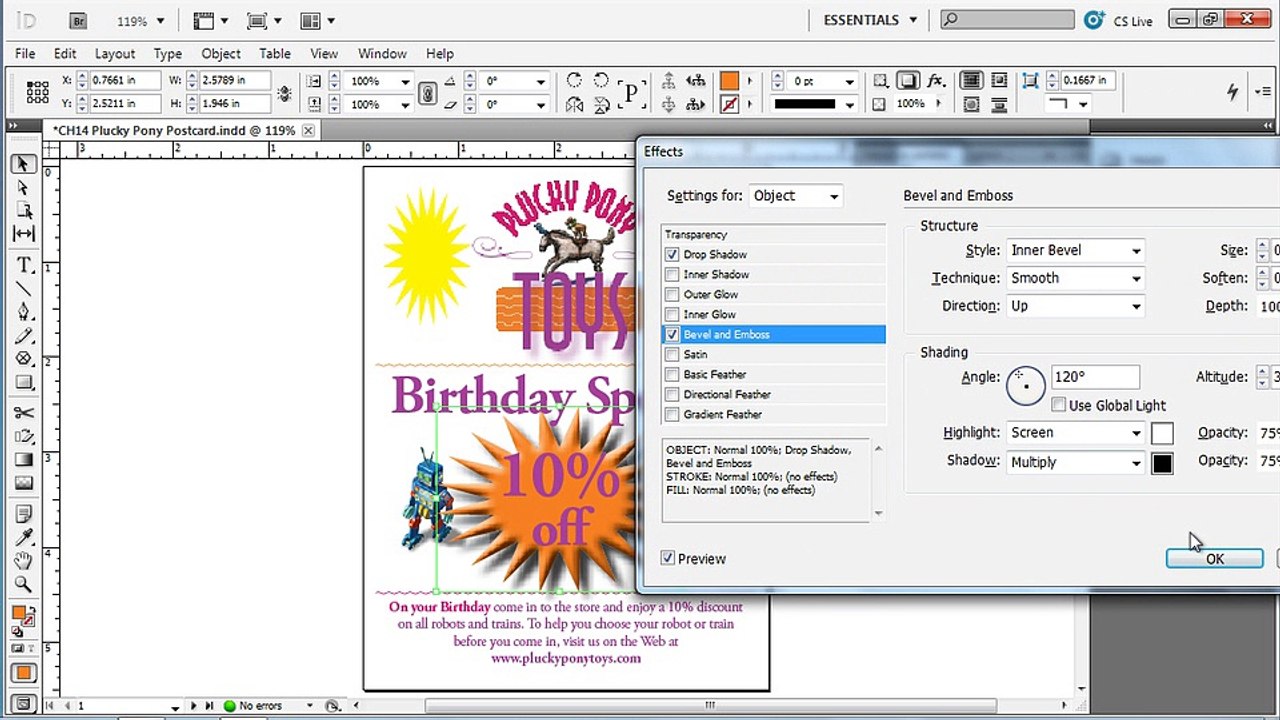Toggle the Use Global Light checkbox
Image resolution: width=1280 pixels, height=720 pixels.
pyautogui.click(x=1058, y=405)
